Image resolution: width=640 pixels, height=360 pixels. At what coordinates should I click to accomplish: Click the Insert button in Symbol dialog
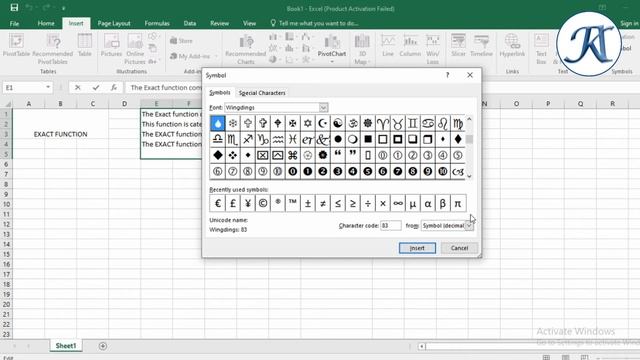pos(417,248)
